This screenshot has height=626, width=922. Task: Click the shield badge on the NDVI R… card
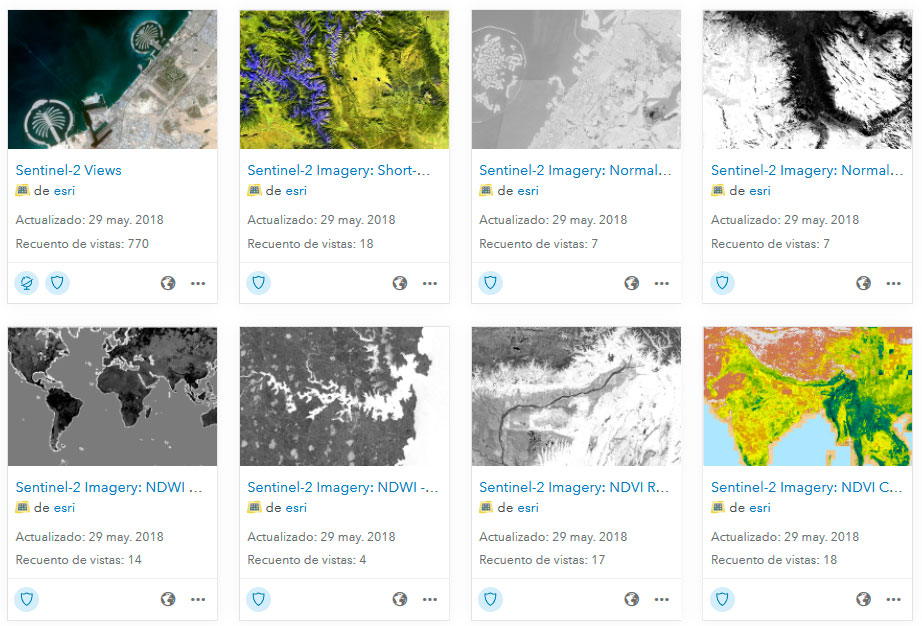[490, 600]
